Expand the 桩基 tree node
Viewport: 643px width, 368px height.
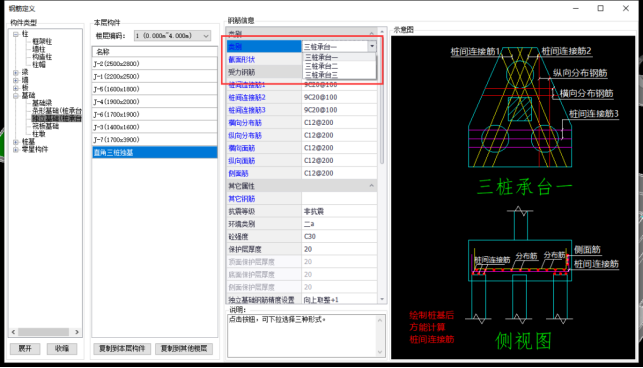[16, 142]
